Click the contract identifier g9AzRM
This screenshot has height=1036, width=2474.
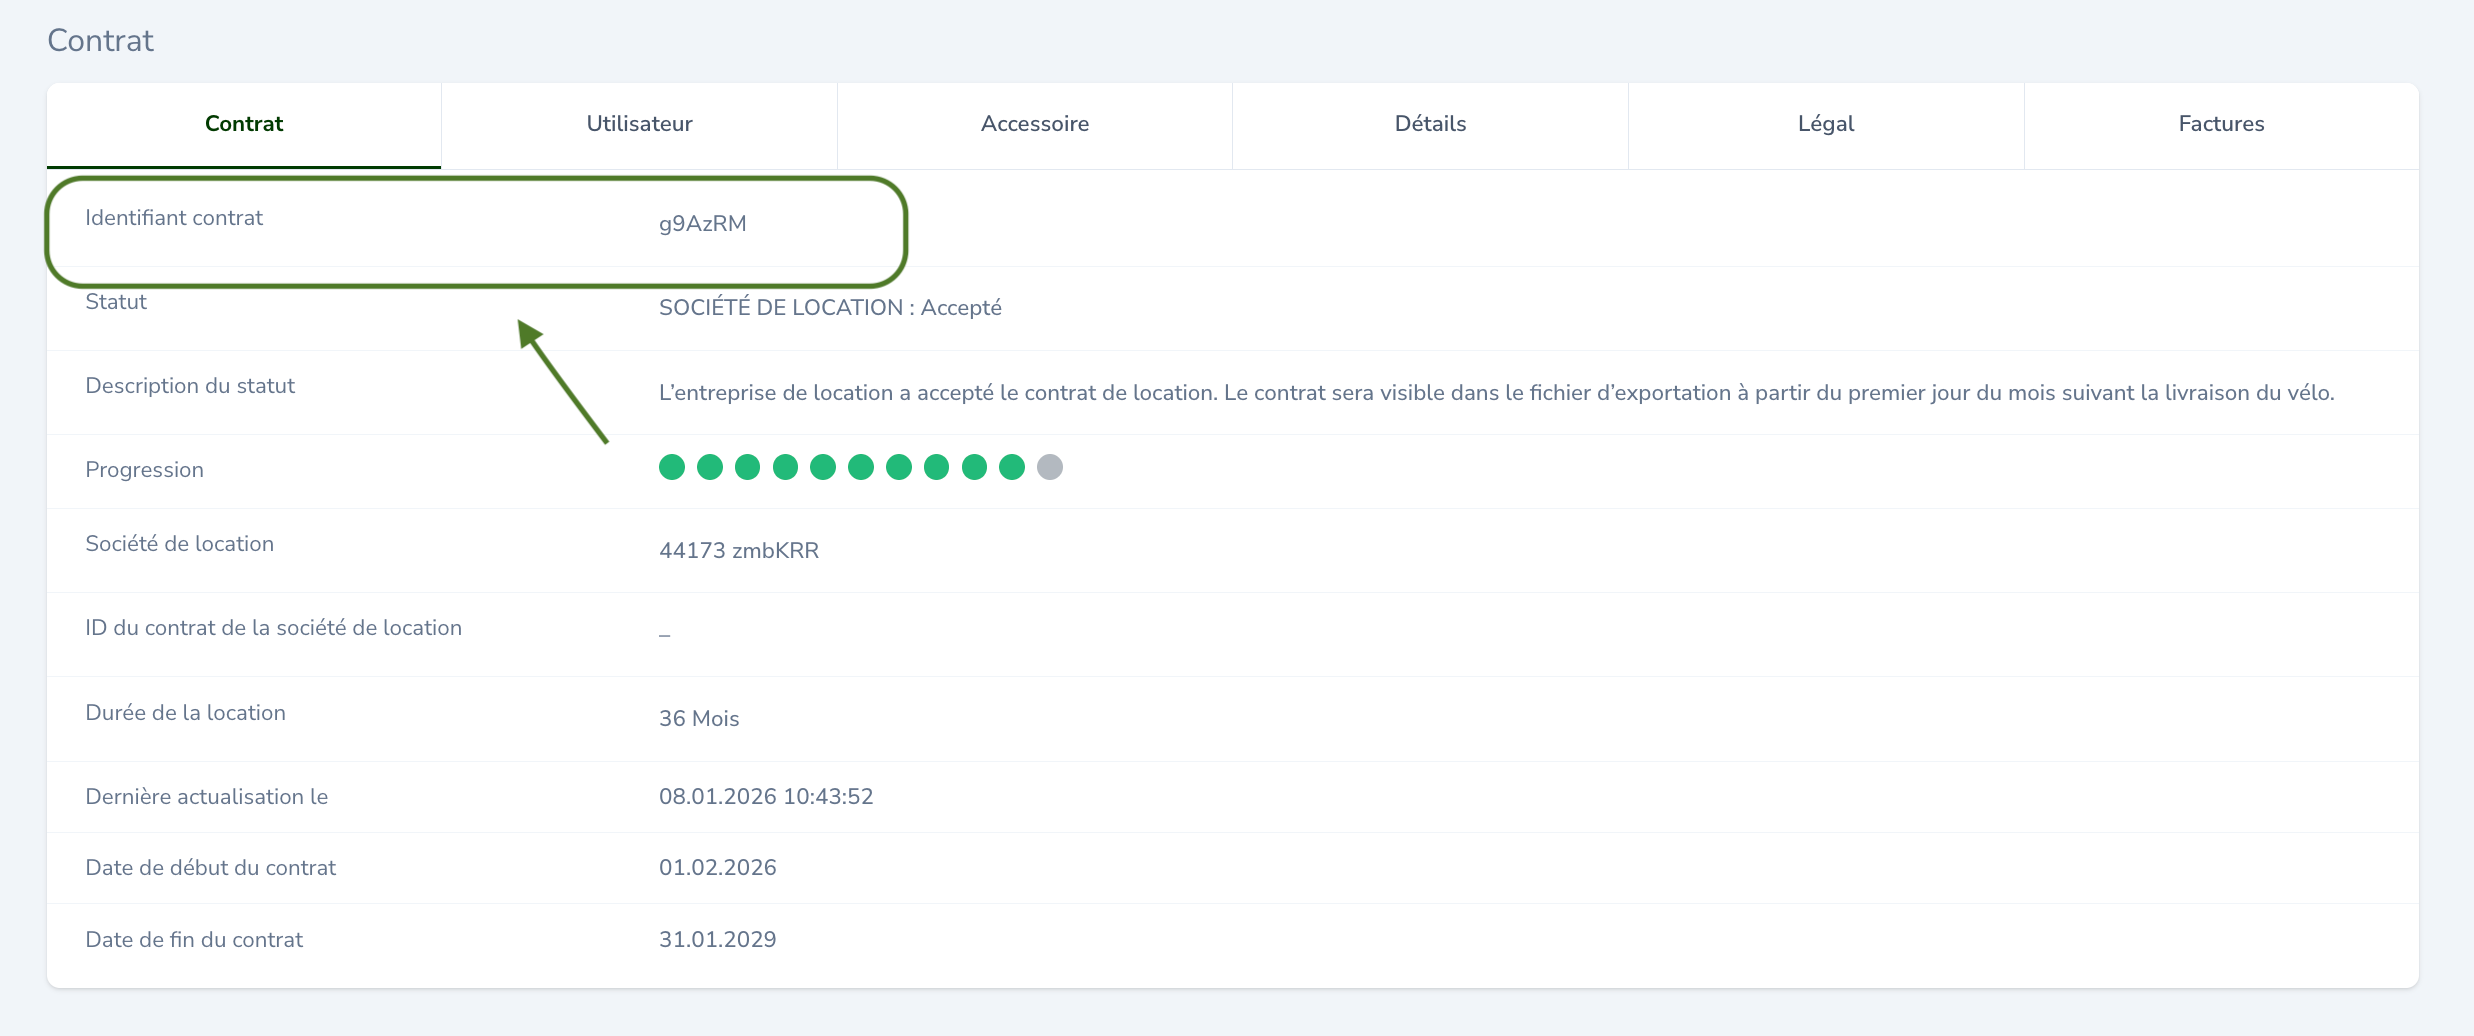coord(702,224)
